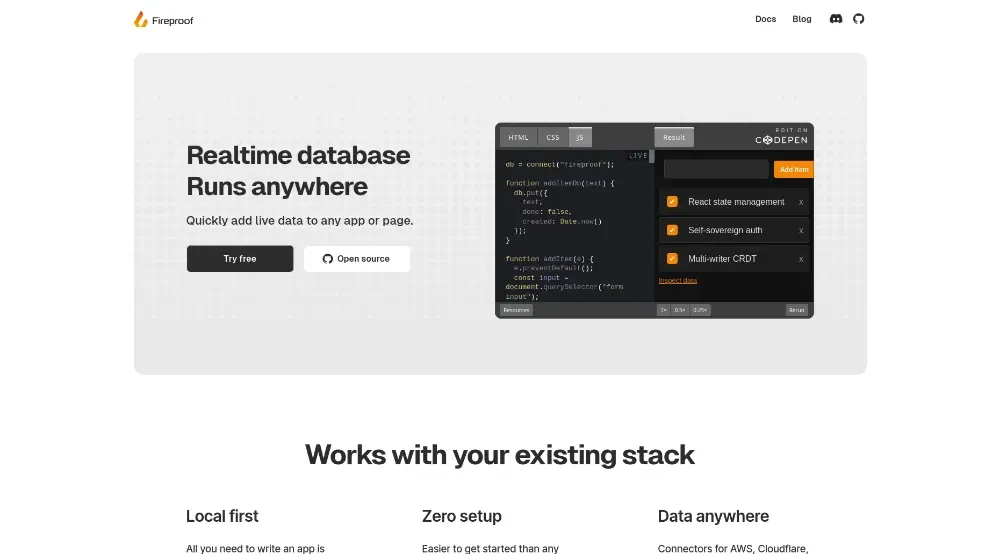This screenshot has height=554, width=1000.
Task: Toggle the Result pane tab
Action: point(674,137)
